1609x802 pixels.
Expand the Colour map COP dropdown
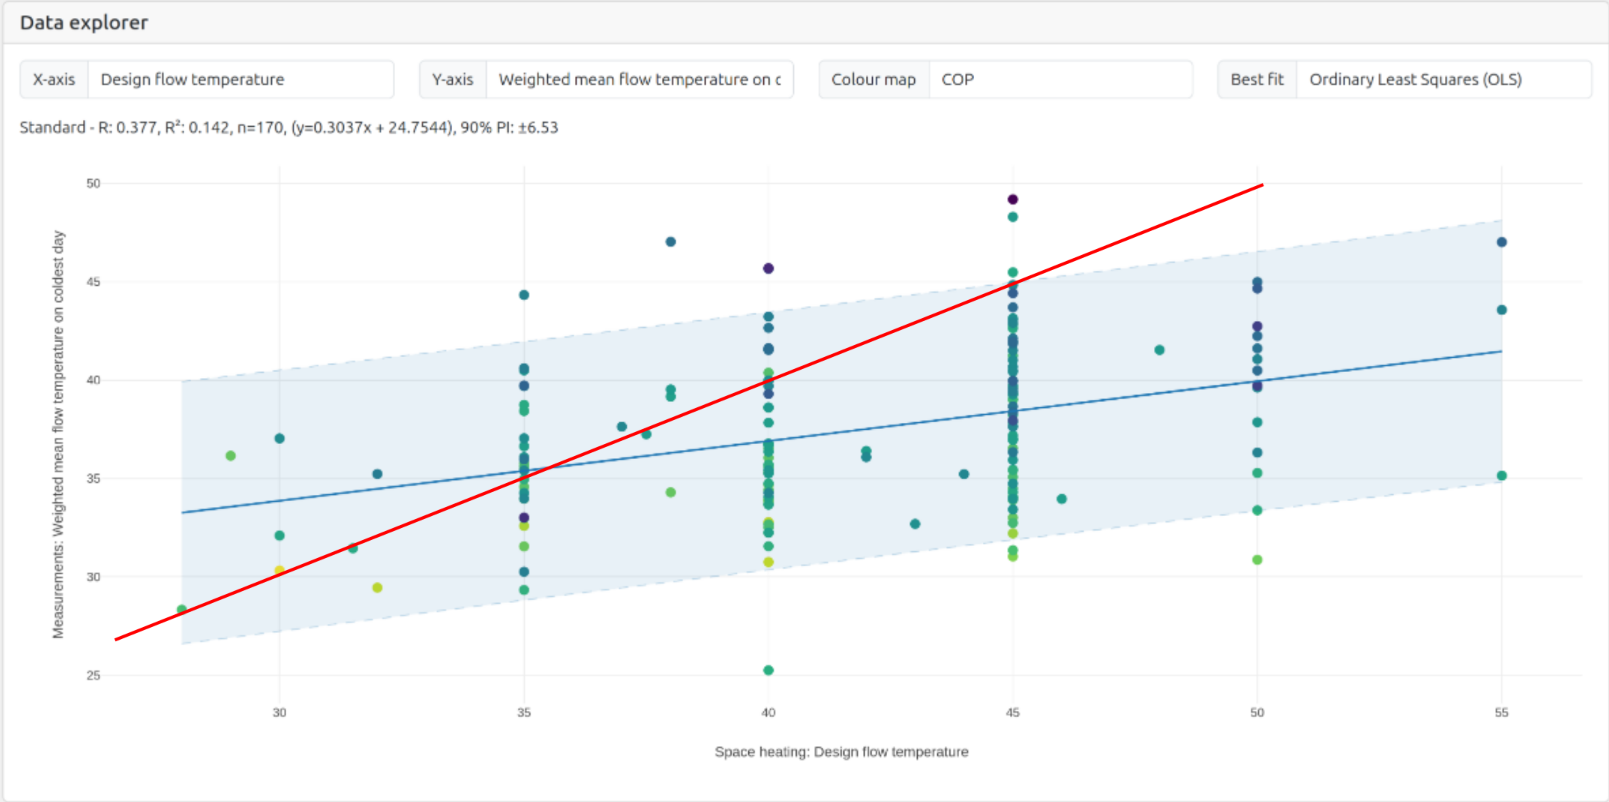[1059, 80]
